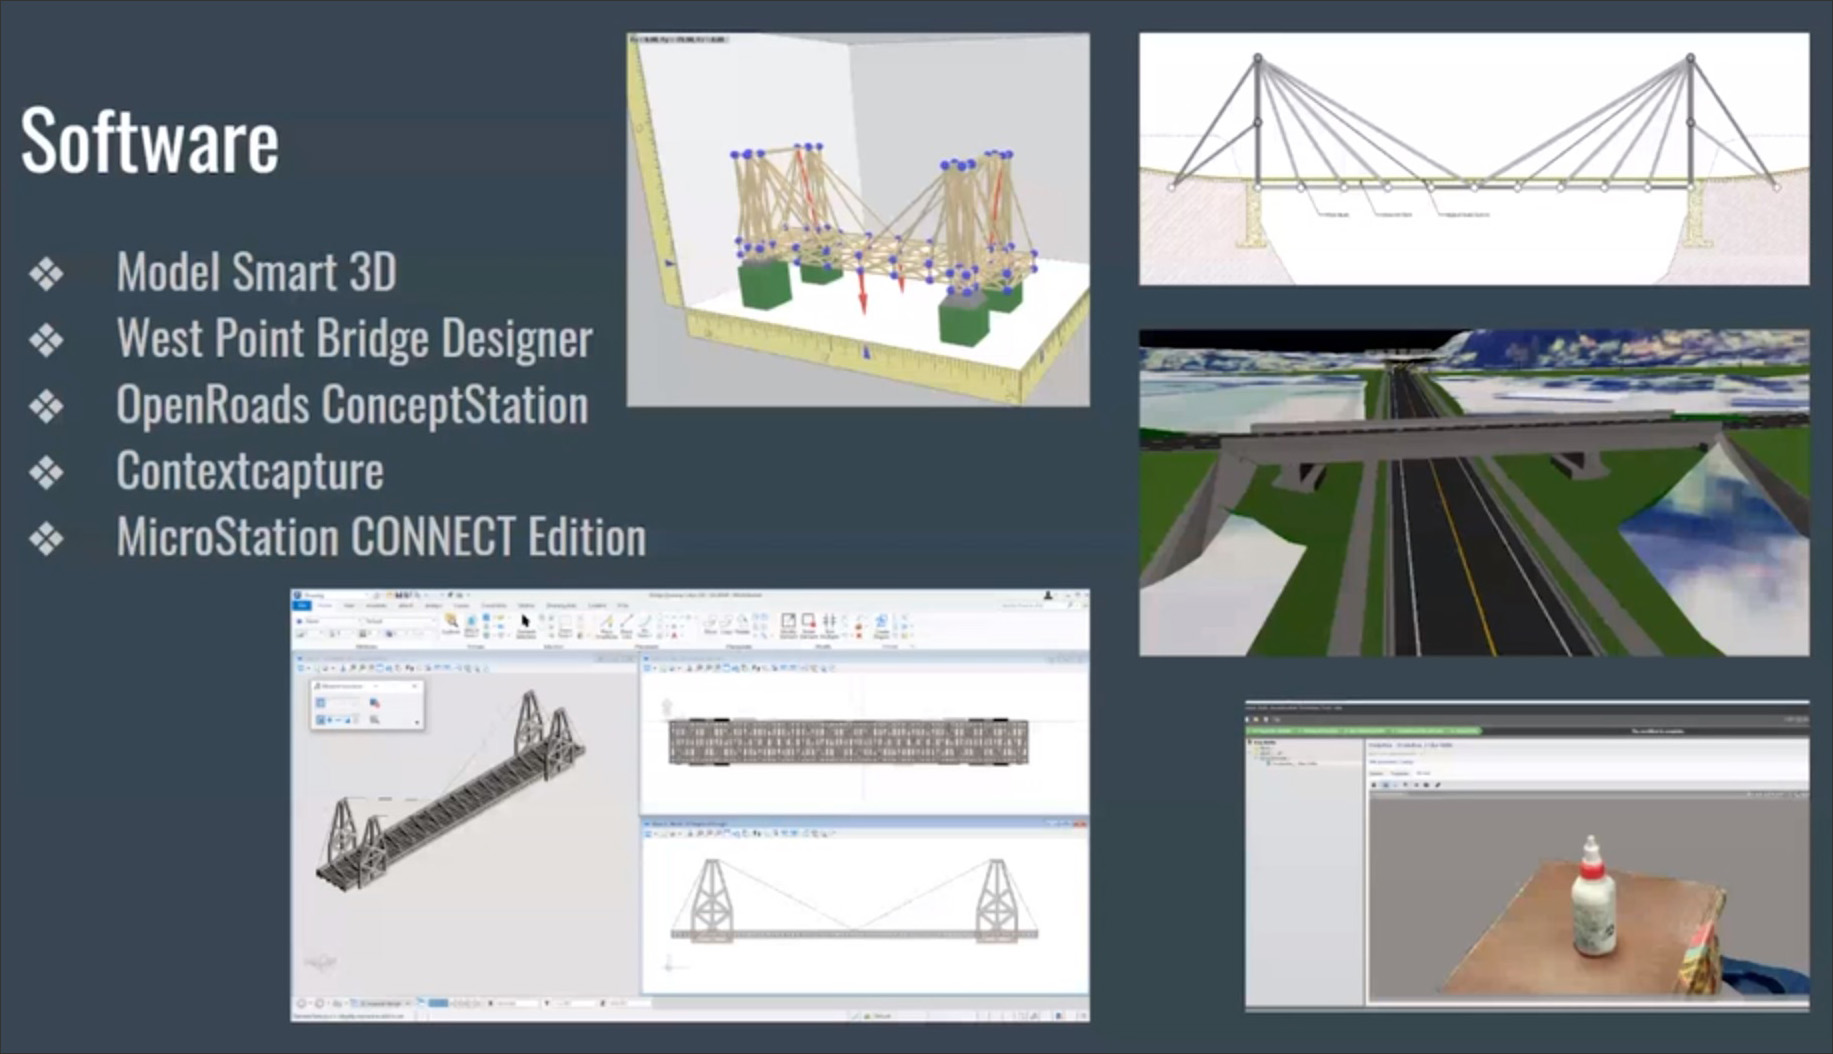Click the 'OpenRoads ConceptStation' bullet text

pos(352,405)
